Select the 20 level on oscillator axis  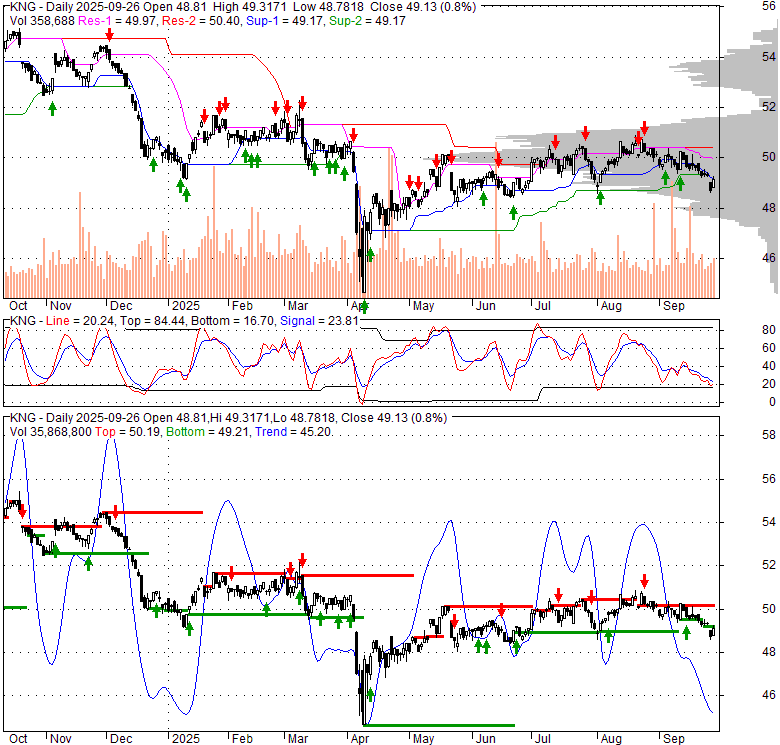pyautogui.click(x=769, y=384)
